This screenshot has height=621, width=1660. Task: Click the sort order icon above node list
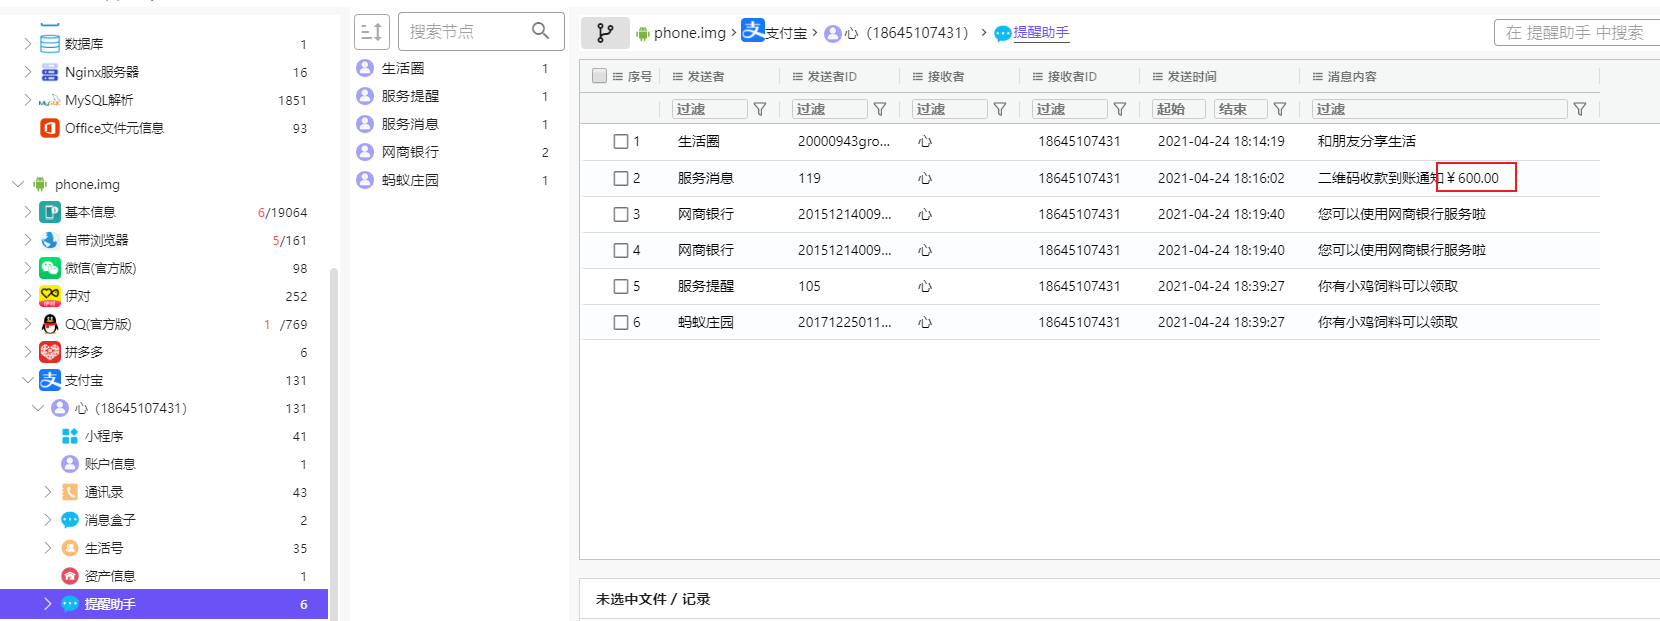click(371, 32)
